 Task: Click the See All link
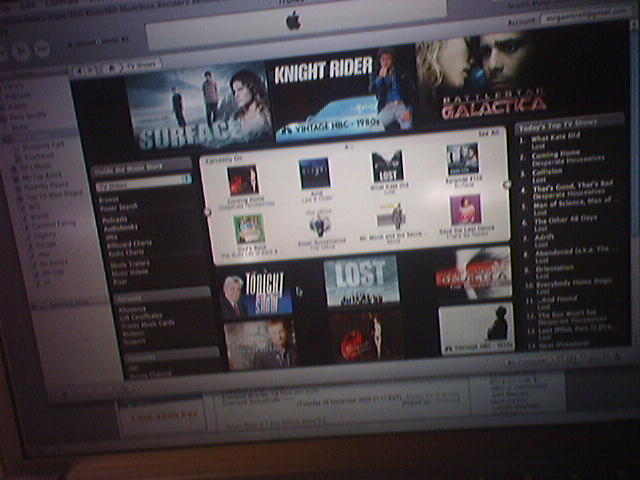tap(488, 133)
